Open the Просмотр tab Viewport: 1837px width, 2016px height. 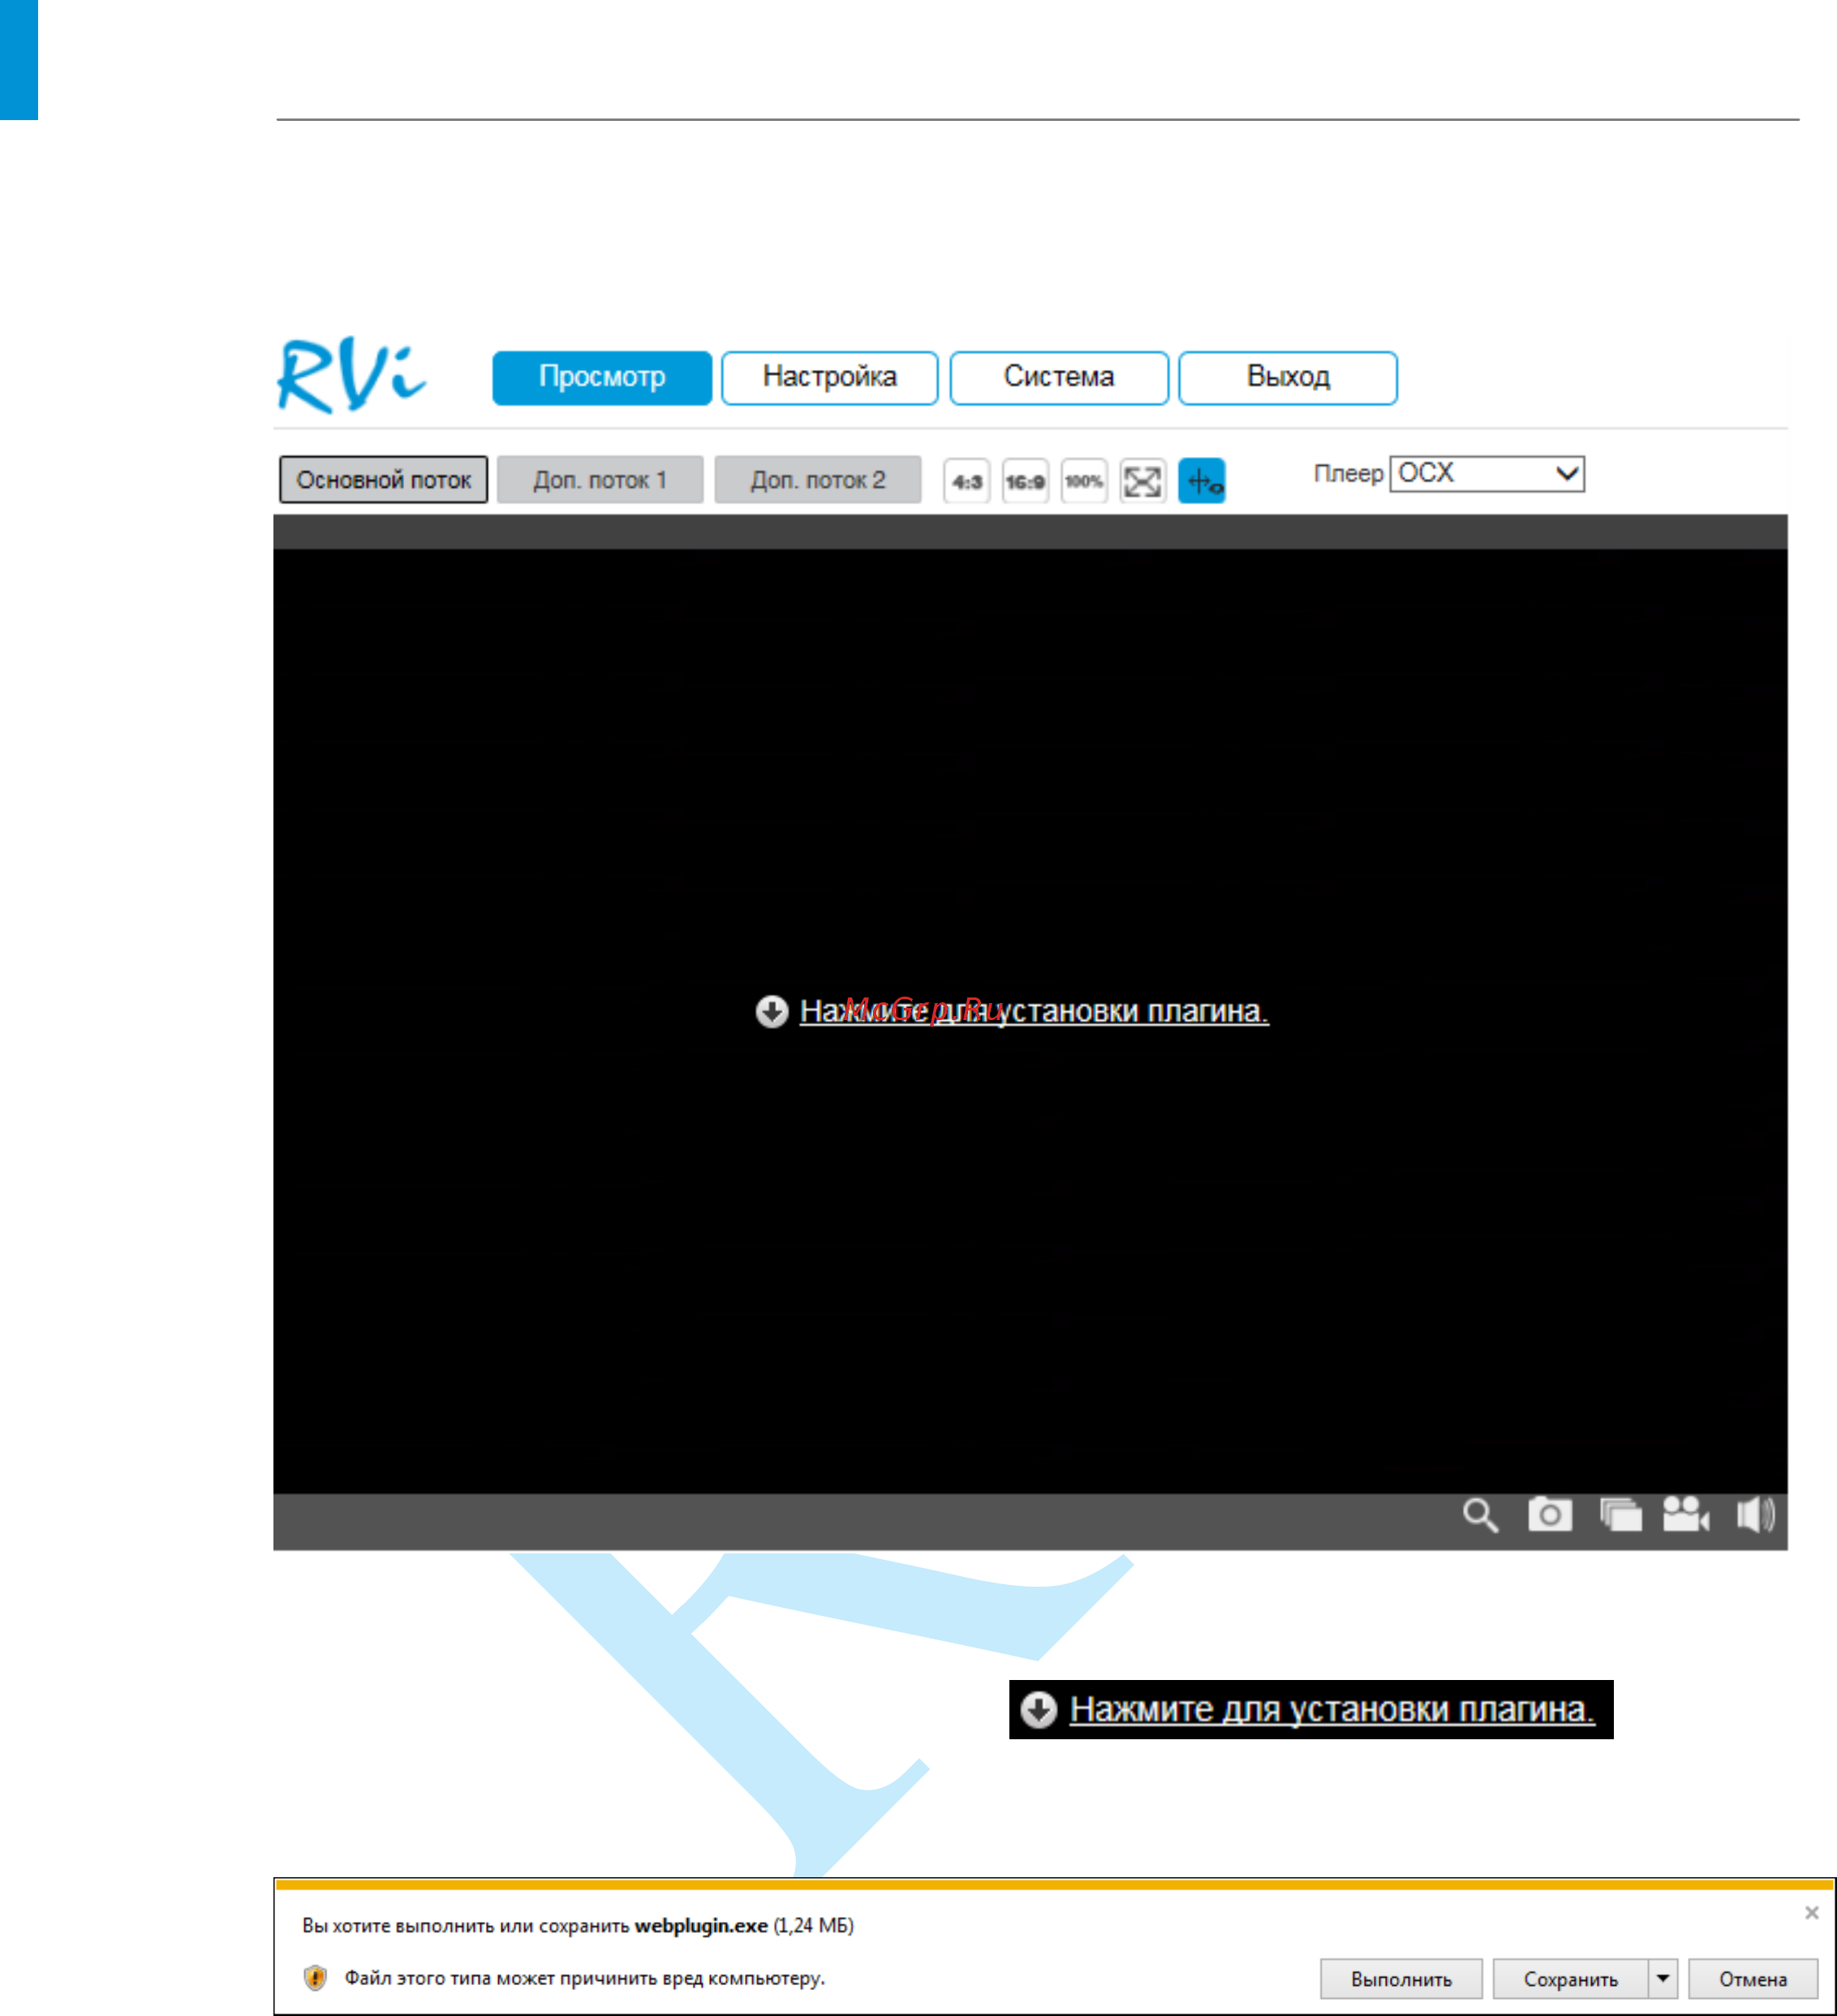coord(602,377)
